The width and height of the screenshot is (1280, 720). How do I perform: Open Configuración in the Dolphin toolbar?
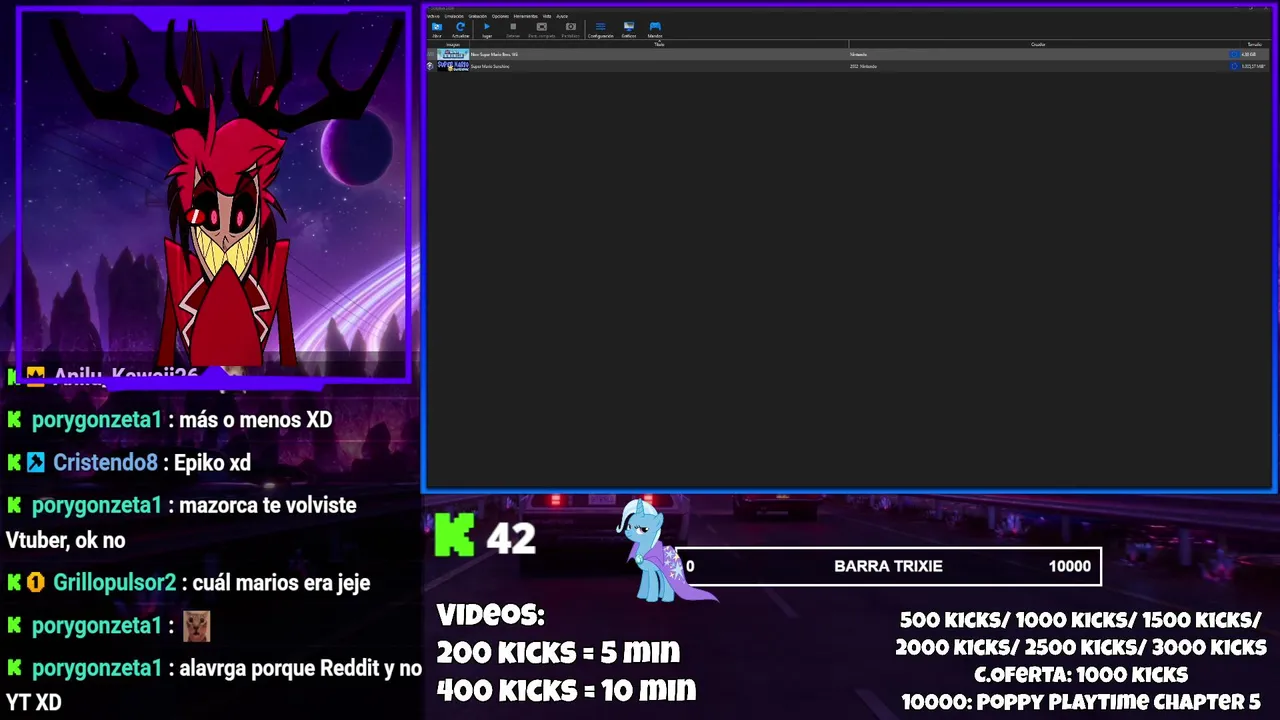coord(600,29)
